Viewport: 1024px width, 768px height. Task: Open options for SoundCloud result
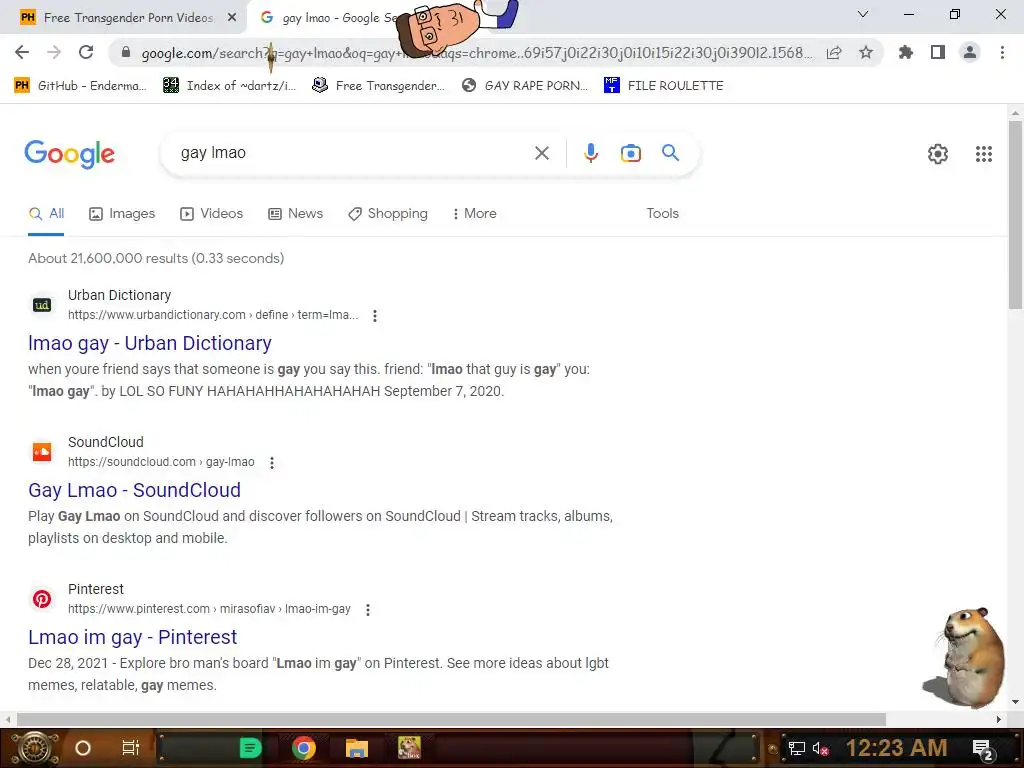click(x=272, y=462)
